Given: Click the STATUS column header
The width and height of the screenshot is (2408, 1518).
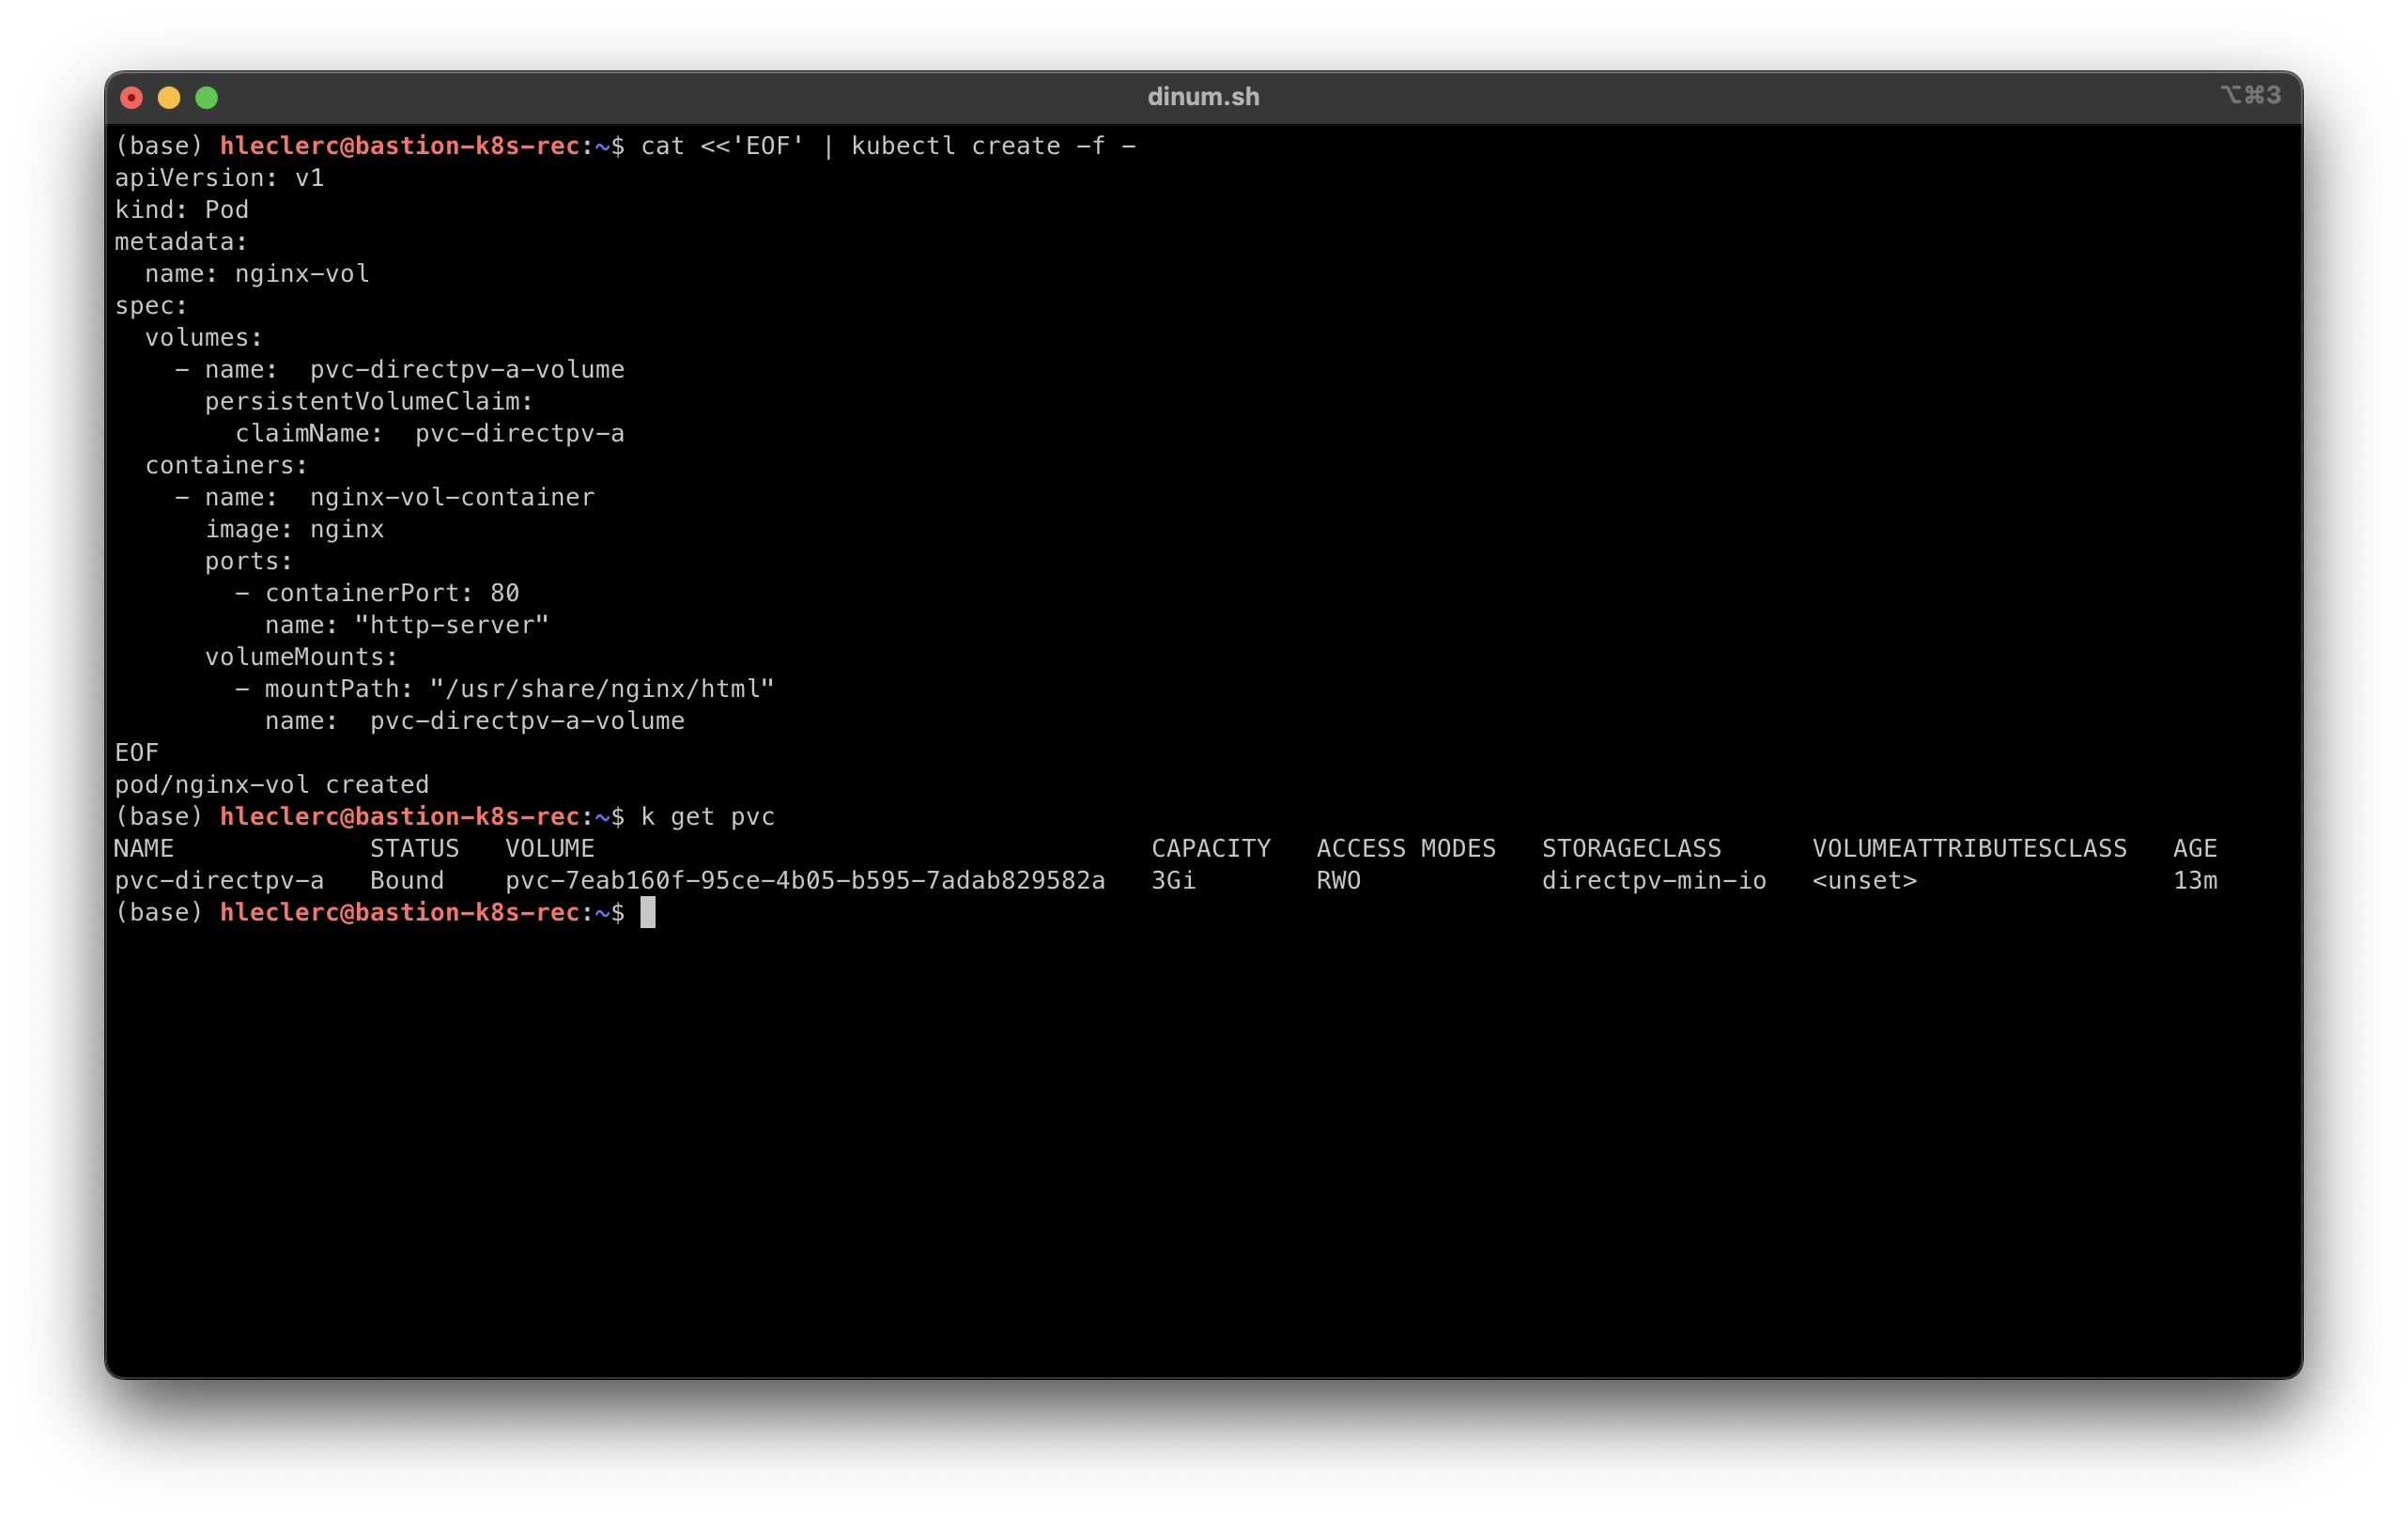Looking at the screenshot, I should [414, 849].
